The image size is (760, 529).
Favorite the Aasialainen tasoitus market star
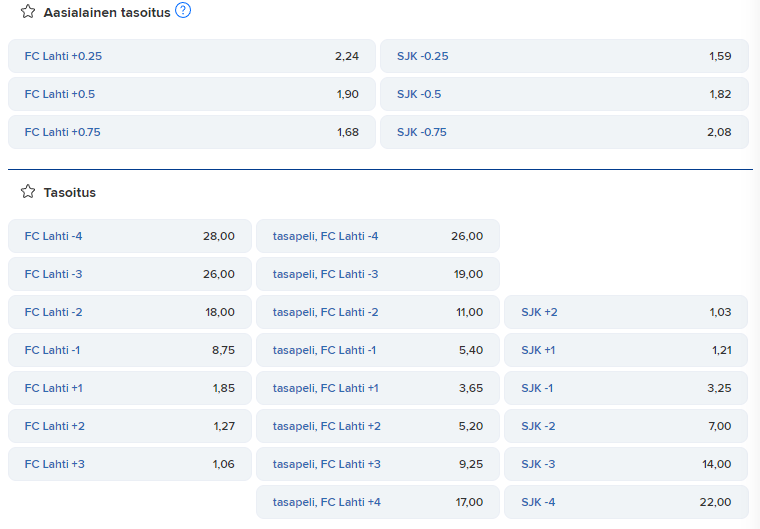click(x=28, y=12)
